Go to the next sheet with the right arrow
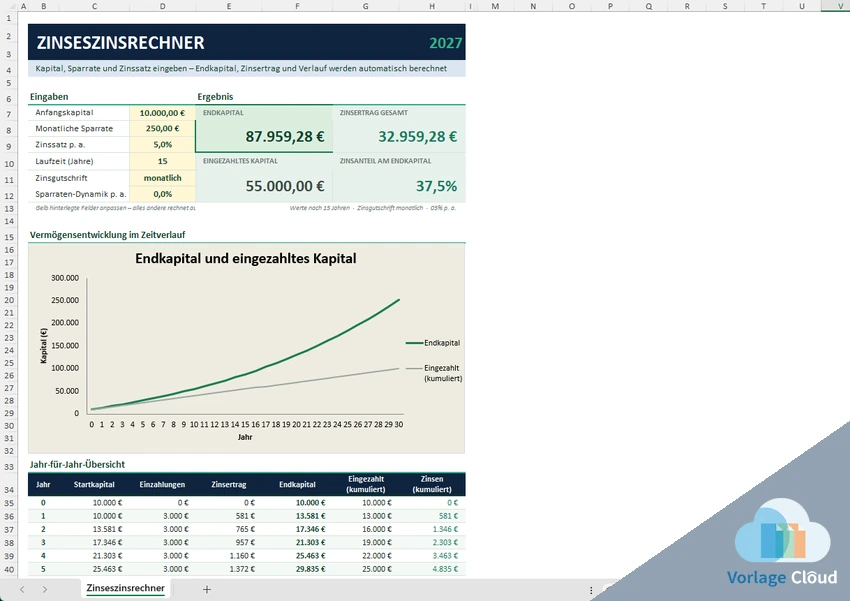 tap(44, 589)
